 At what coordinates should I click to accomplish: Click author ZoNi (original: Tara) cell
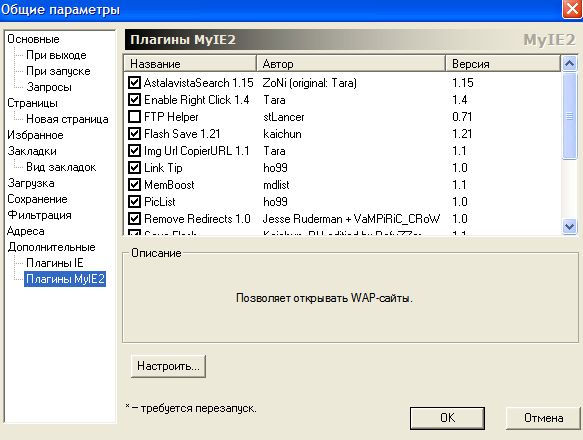pos(310,83)
